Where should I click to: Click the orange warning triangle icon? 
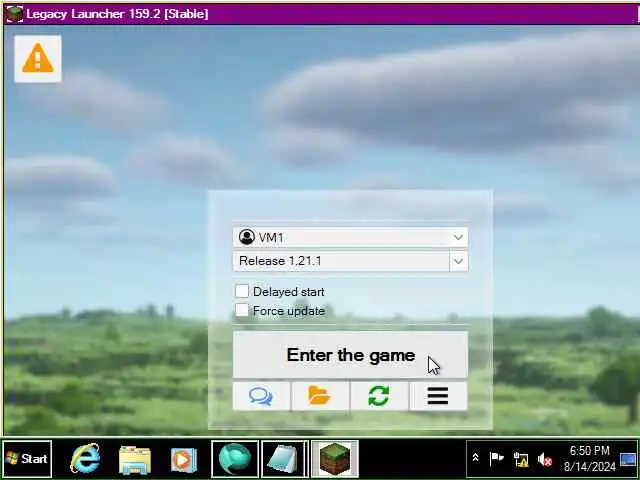coord(38,58)
